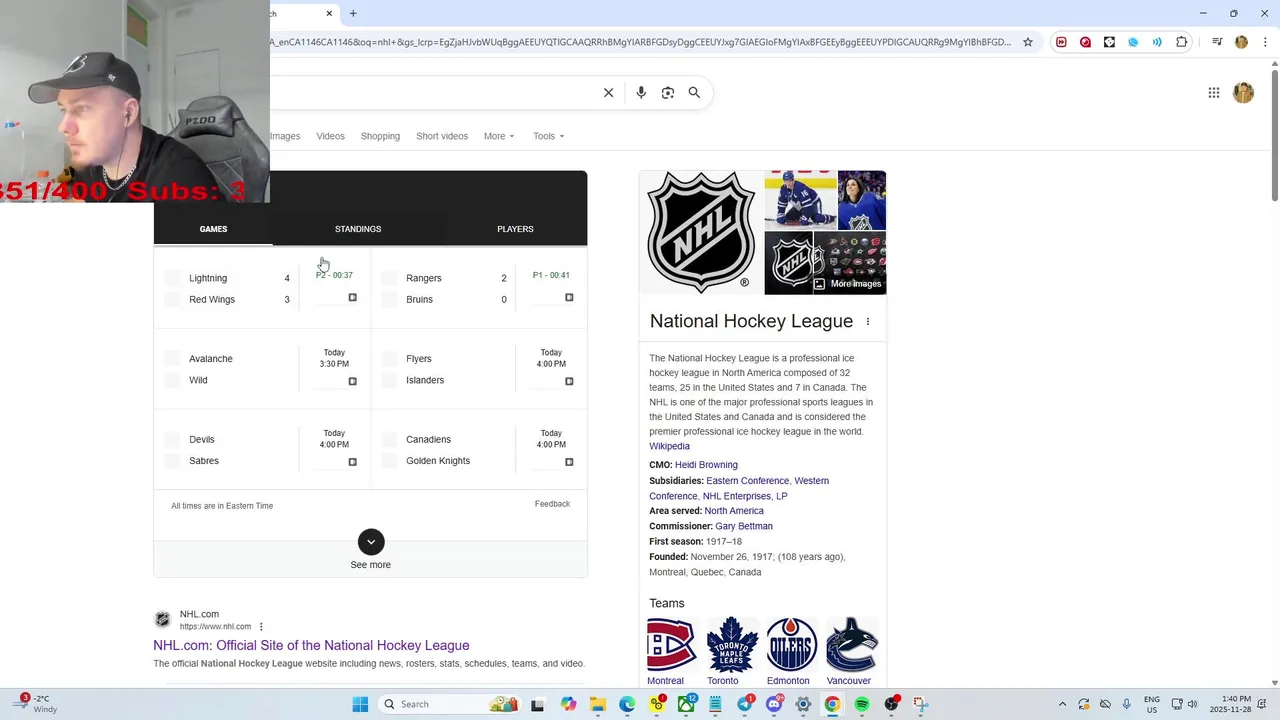Open Telegram from the taskbar

(x=745, y=704)
